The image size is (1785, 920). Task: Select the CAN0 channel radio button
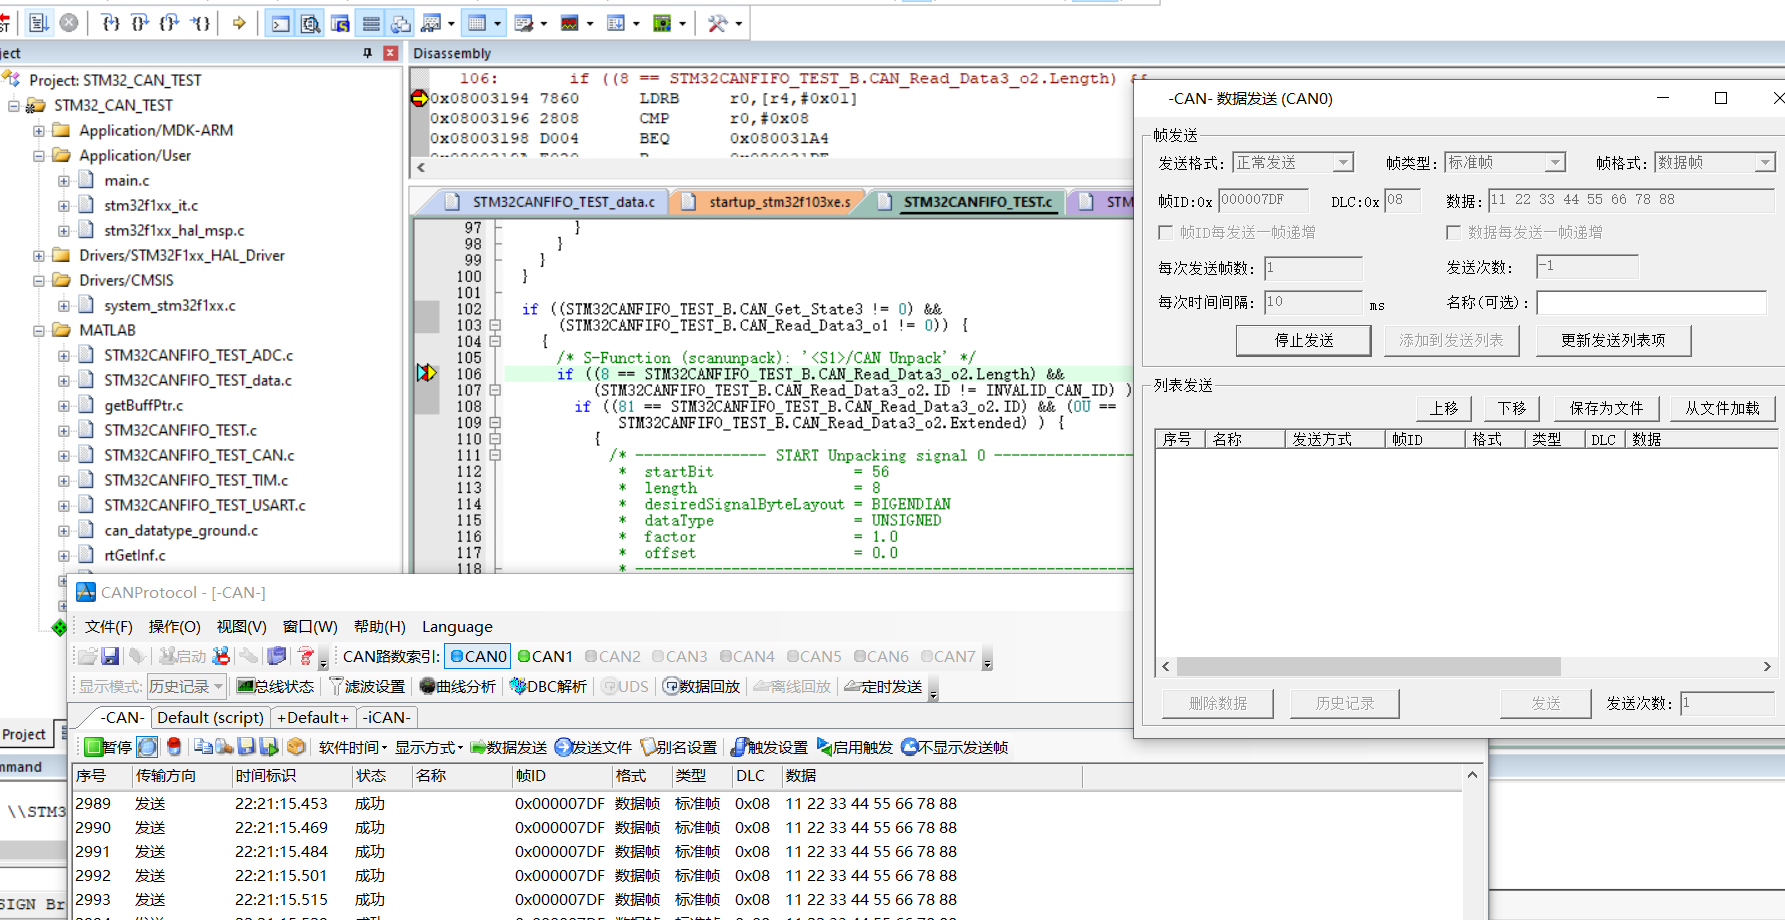click(479, 656)
